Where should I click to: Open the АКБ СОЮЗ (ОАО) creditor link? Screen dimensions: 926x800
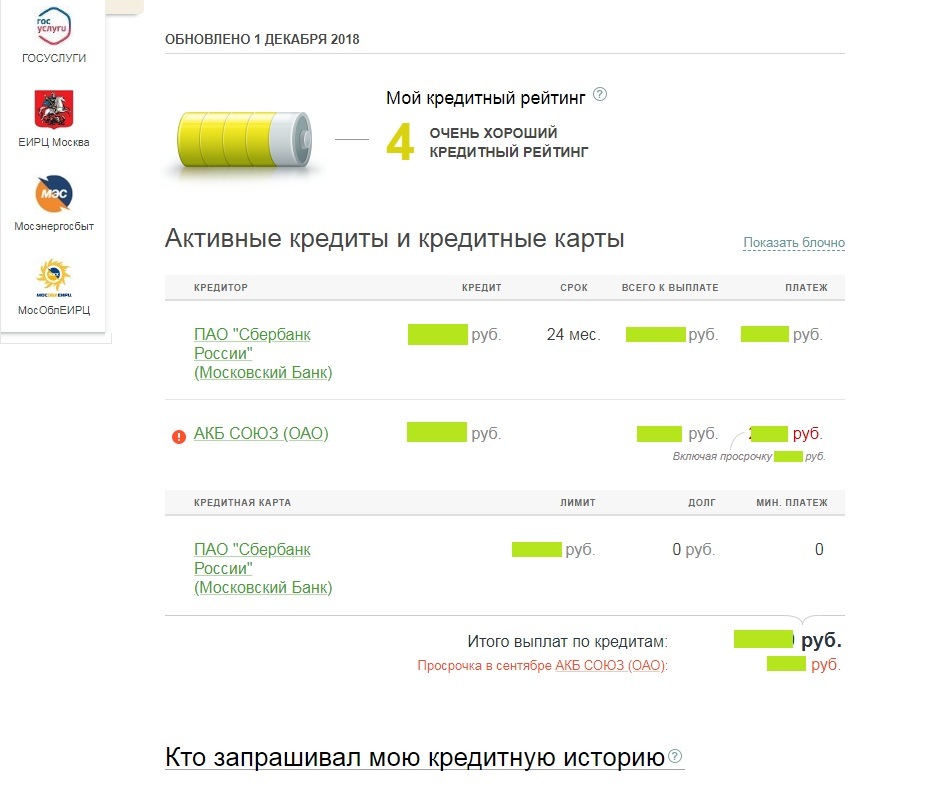point(261,433)
